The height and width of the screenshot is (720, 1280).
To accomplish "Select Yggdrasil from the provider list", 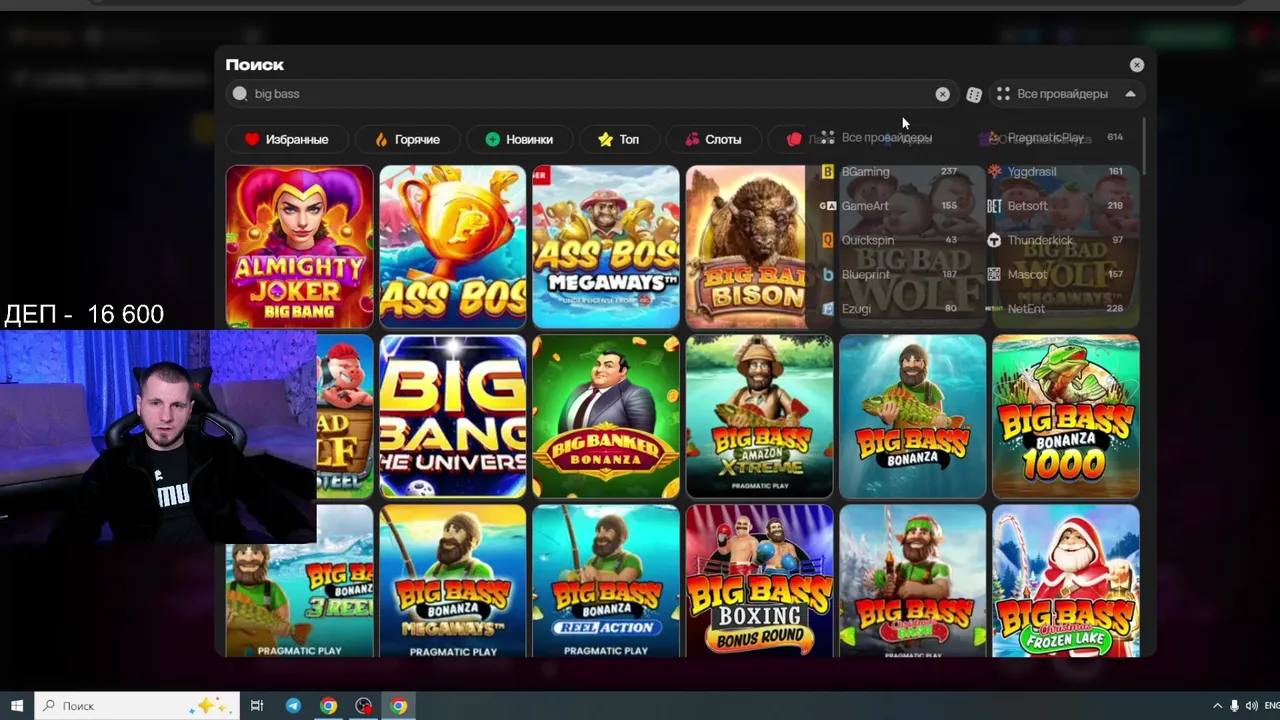I will coord(1057,172).
